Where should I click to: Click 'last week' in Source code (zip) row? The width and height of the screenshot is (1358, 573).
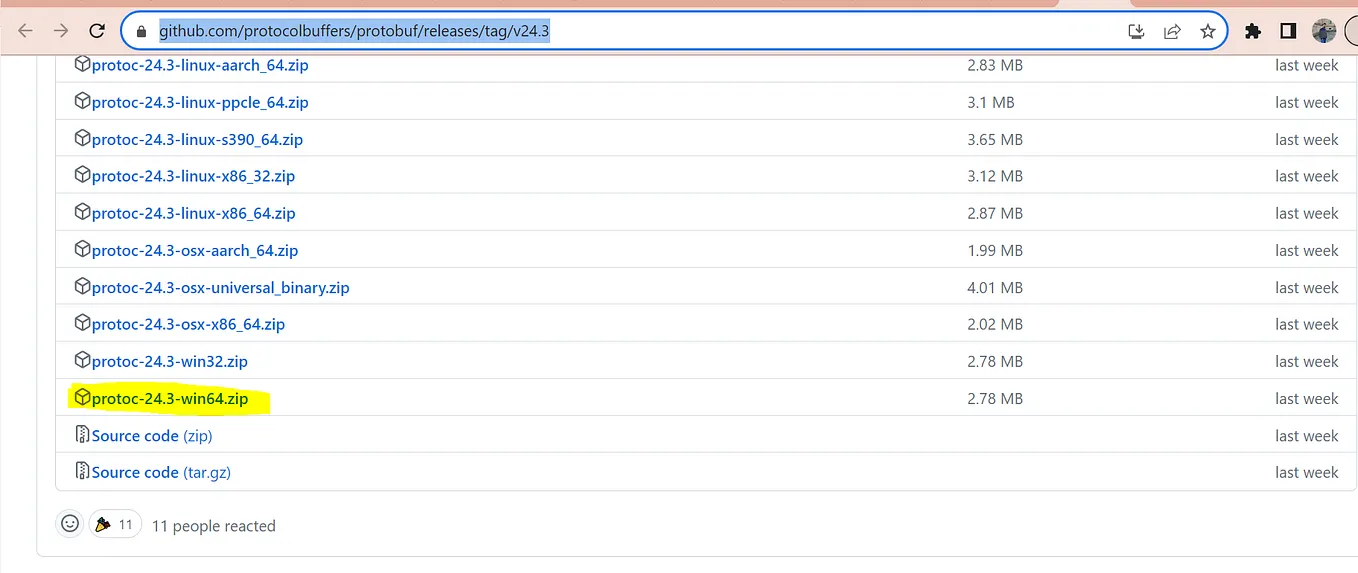point(1306,435)
